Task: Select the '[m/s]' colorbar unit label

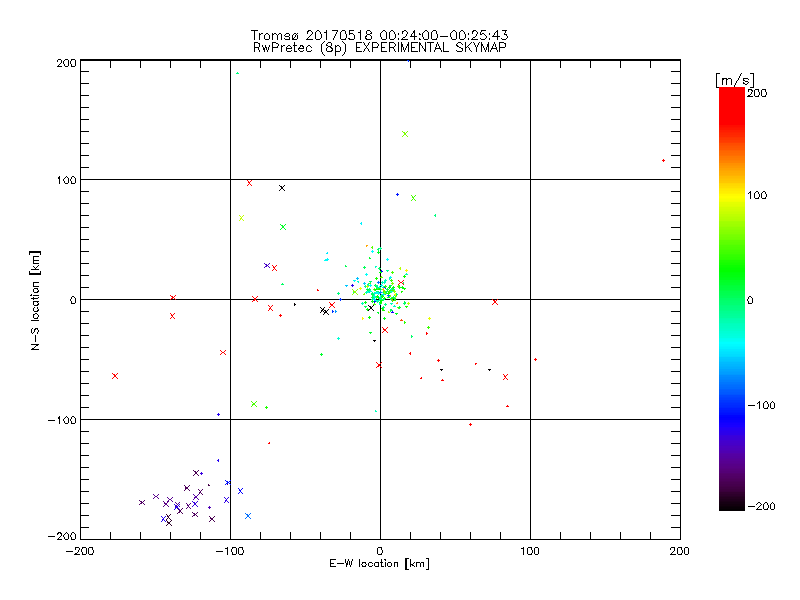Action: (735, 80)
